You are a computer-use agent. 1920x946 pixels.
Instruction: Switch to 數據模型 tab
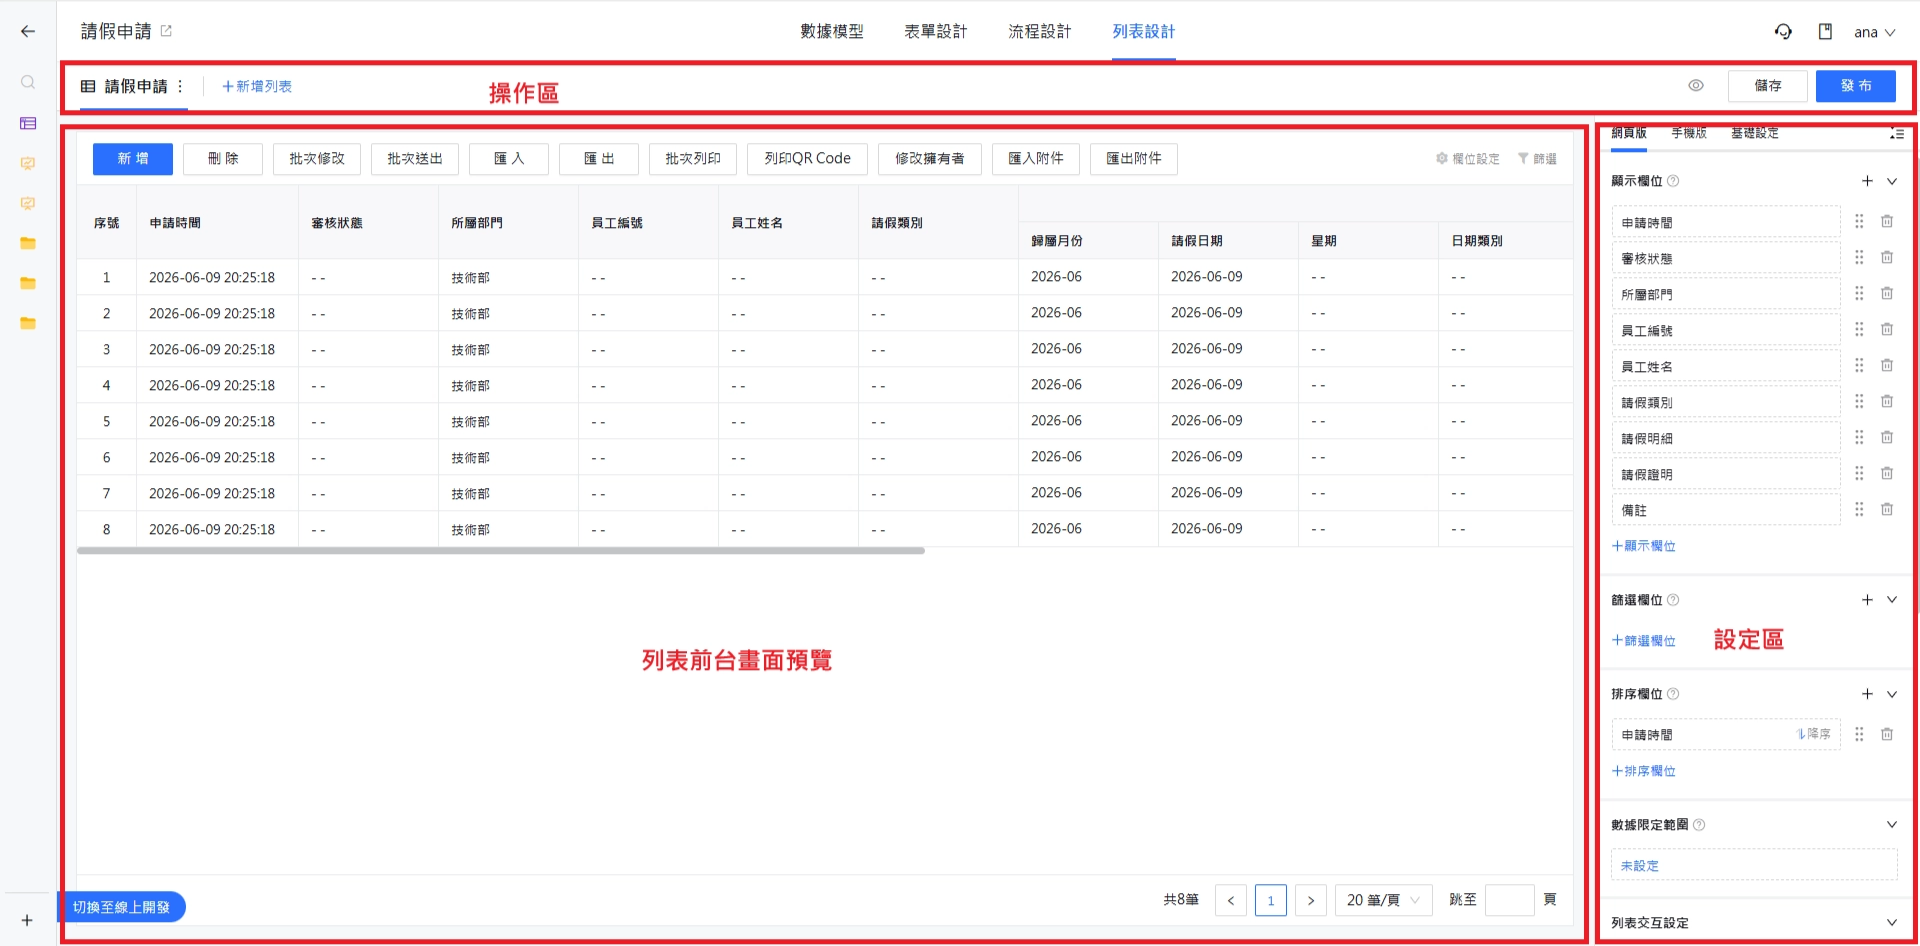(832, 31)
